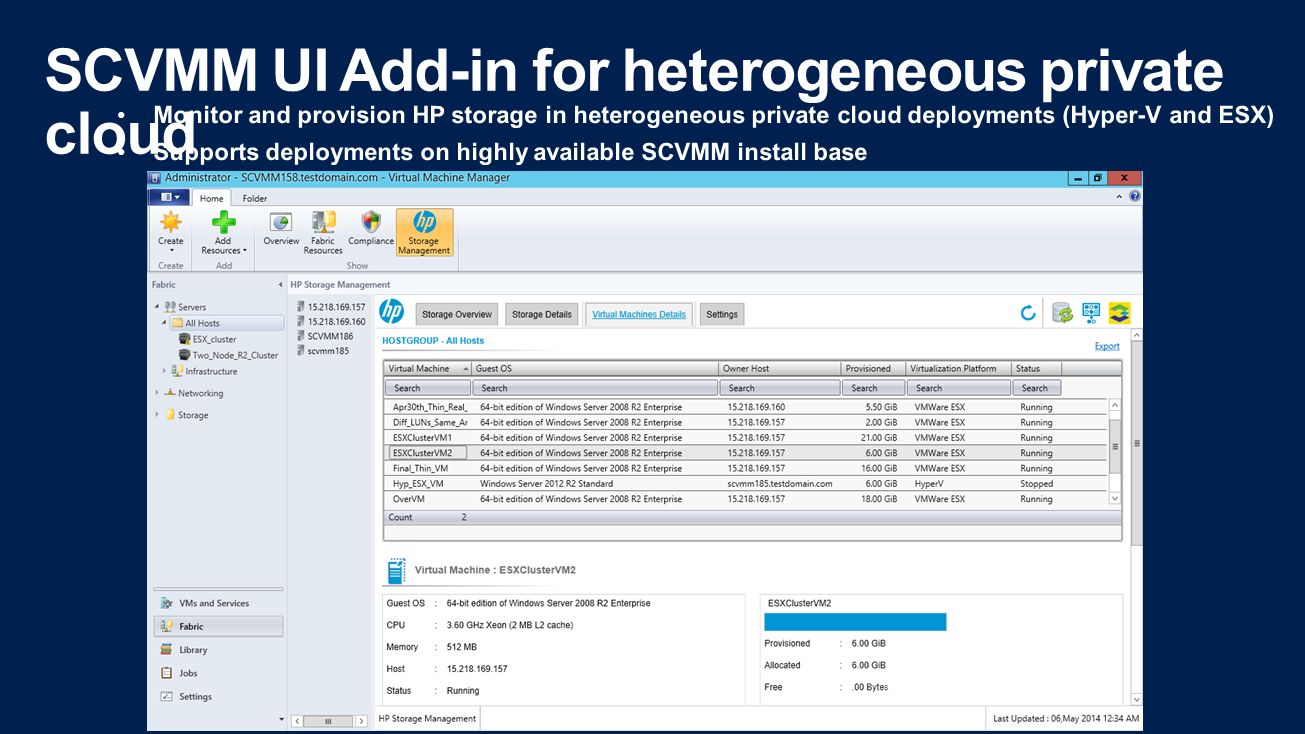Open the Storage Details tab
Screen dimensions: 1305x734
(x=542, y=314)
